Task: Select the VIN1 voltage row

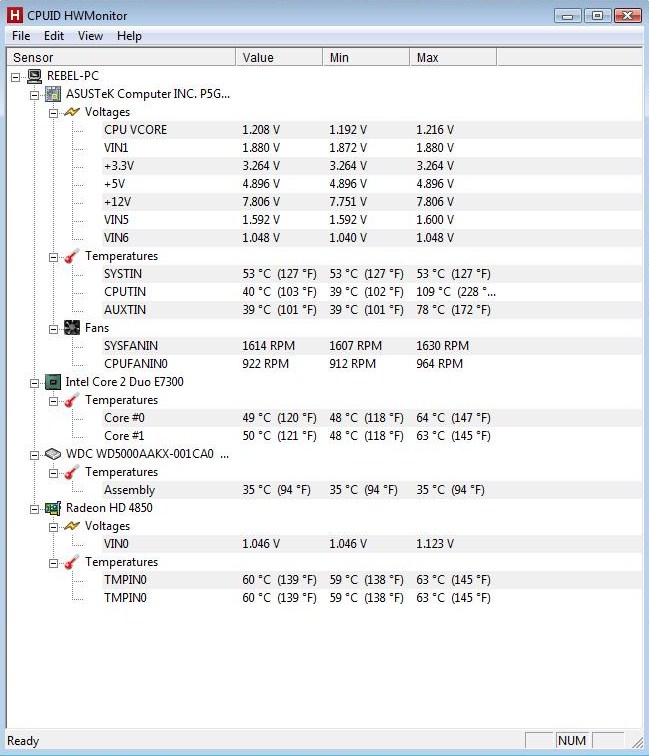Action: coord(372,148)
